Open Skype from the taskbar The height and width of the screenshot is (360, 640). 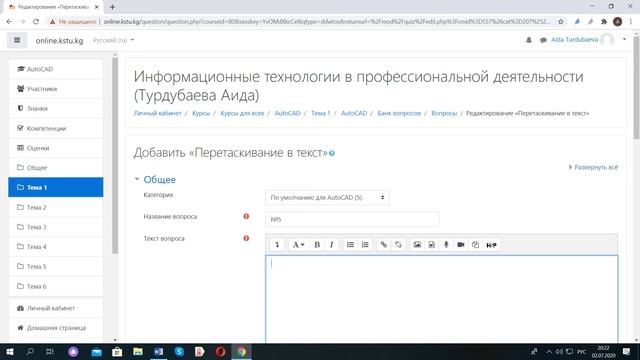coord(179,352)
